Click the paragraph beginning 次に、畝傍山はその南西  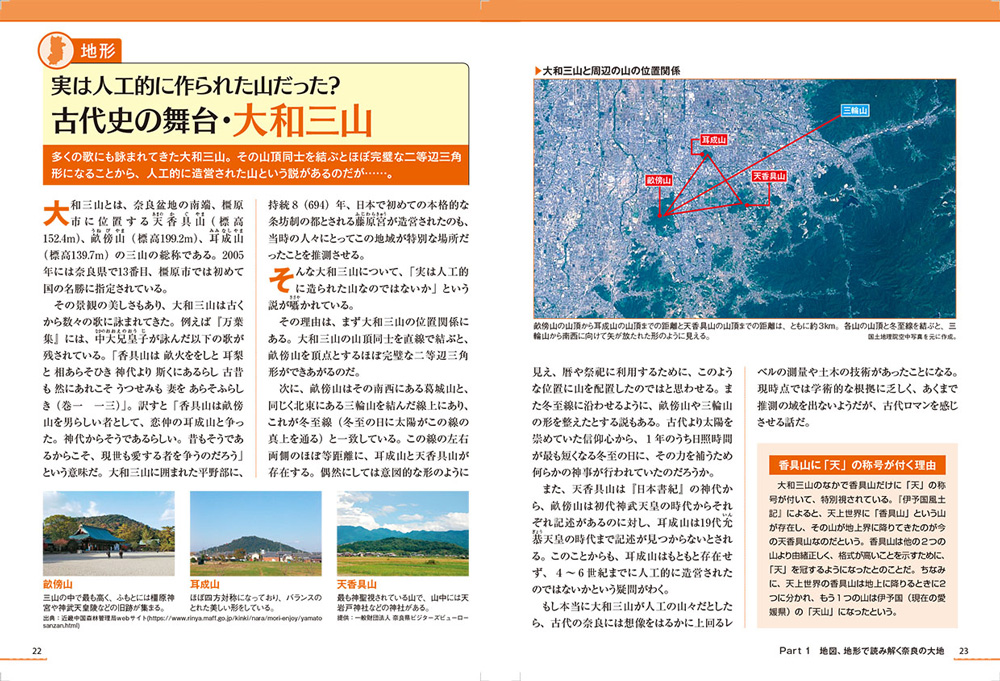[x=368, y=430]
